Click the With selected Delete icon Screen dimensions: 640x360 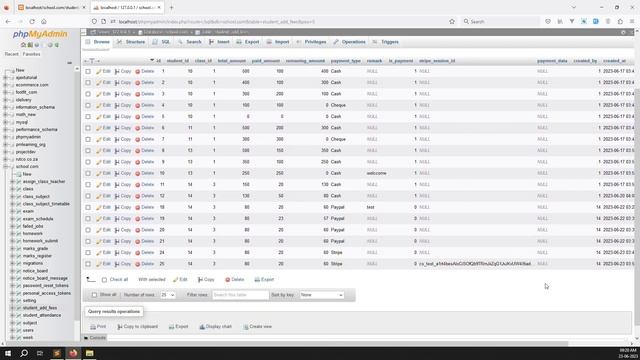tap(228, 280)
